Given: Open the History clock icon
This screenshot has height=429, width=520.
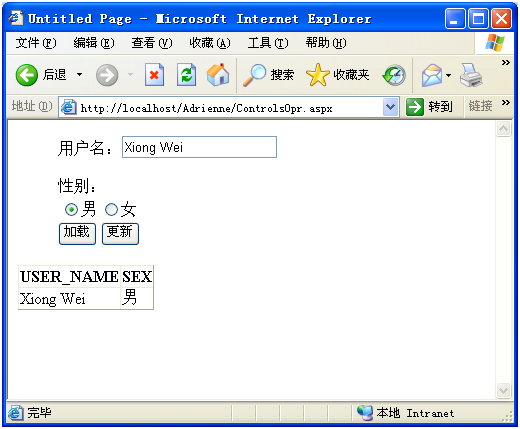Looking at the screenshot, I should pos(394,75).
